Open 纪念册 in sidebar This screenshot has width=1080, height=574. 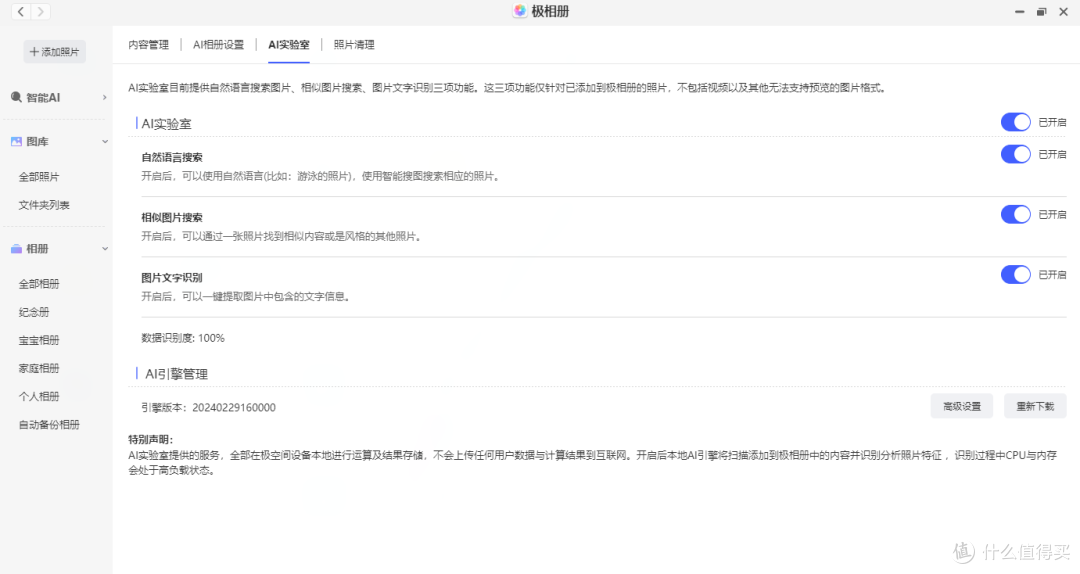click(x=34, y=312)
